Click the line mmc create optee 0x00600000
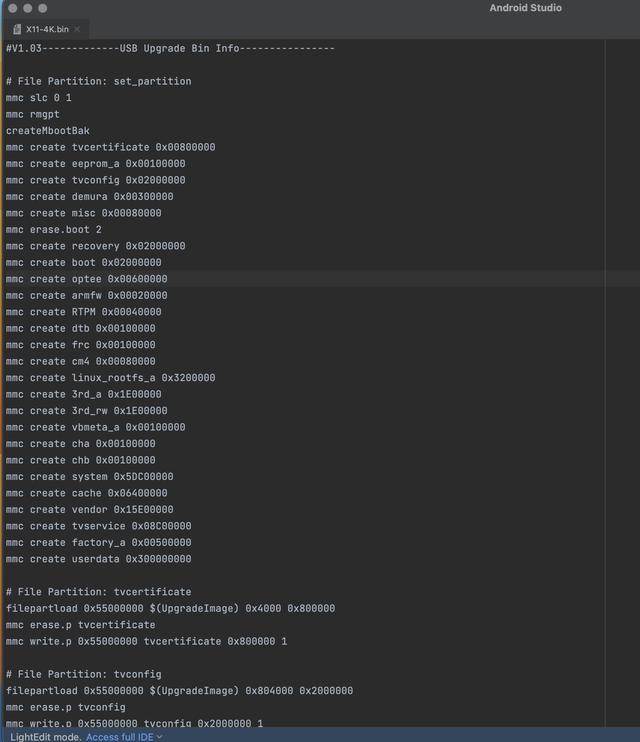Screen dimensions: 640x742 click(x=87, y=279)
